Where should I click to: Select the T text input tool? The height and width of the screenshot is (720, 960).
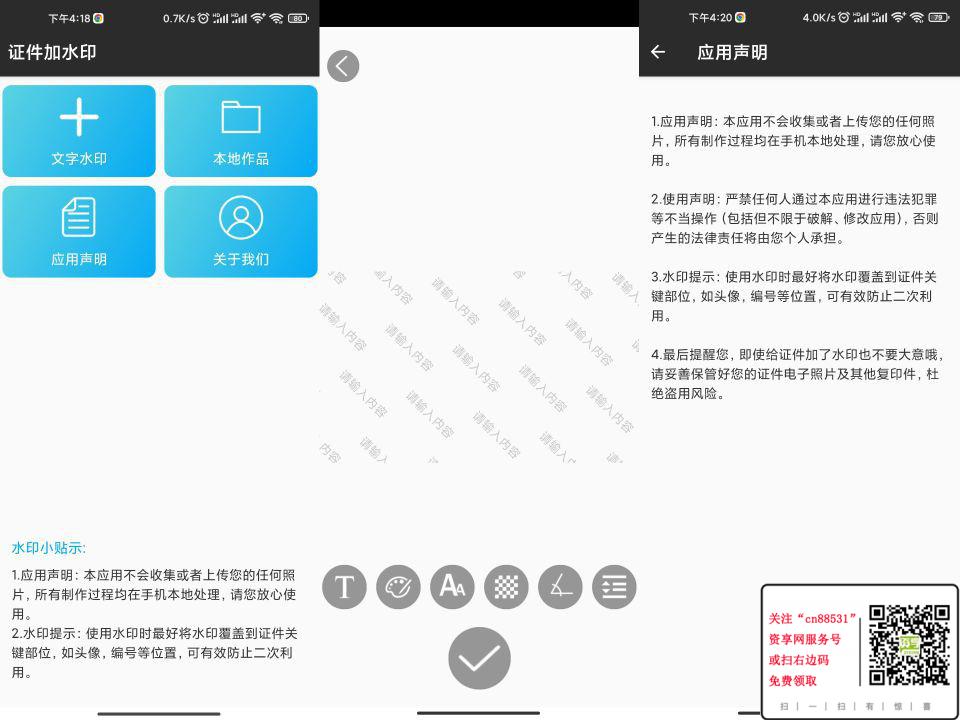click(x=344, y=587)
